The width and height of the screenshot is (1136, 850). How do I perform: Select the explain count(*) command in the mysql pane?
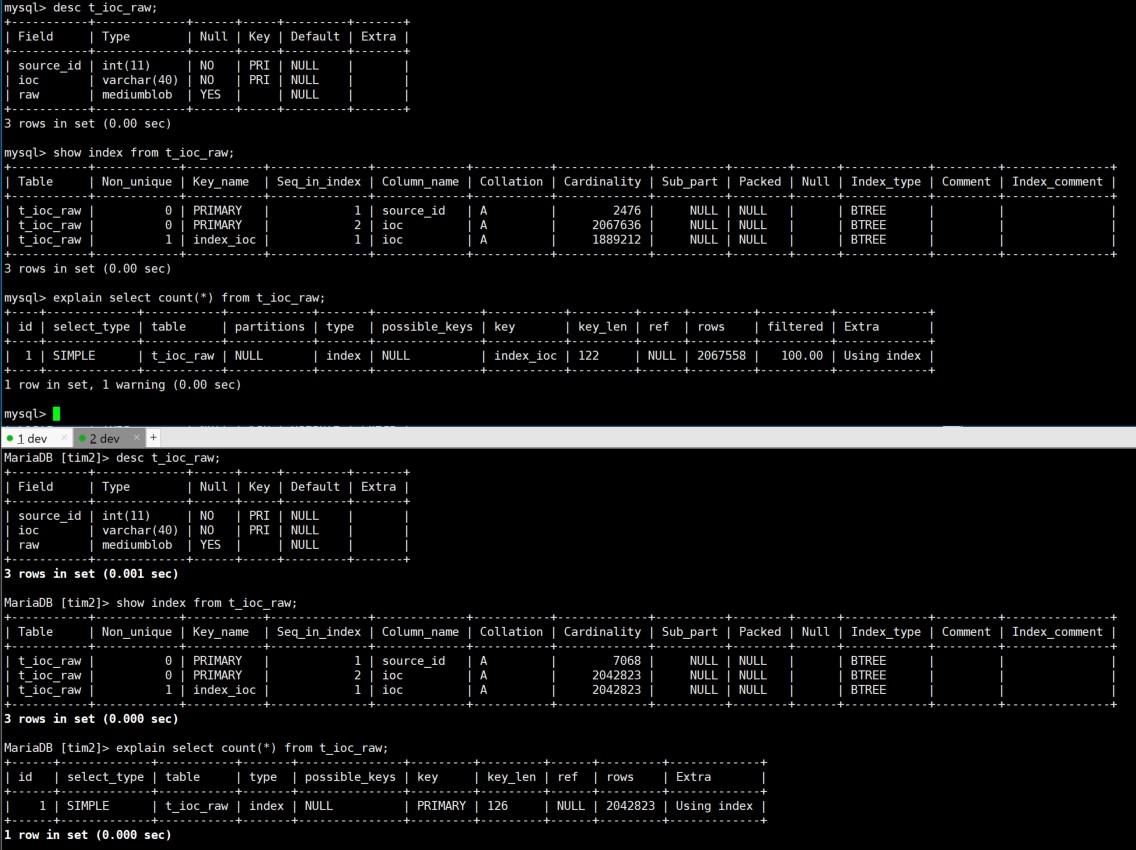point(189,298)
